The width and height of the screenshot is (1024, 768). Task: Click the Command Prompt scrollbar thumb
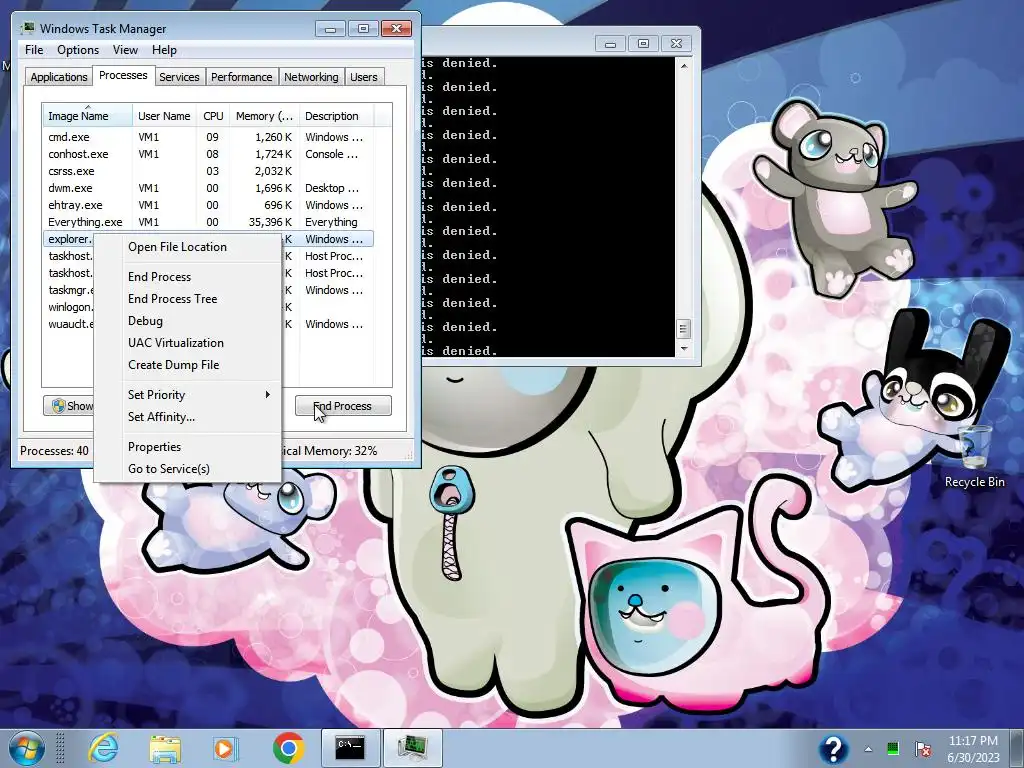tap(684, 328)
